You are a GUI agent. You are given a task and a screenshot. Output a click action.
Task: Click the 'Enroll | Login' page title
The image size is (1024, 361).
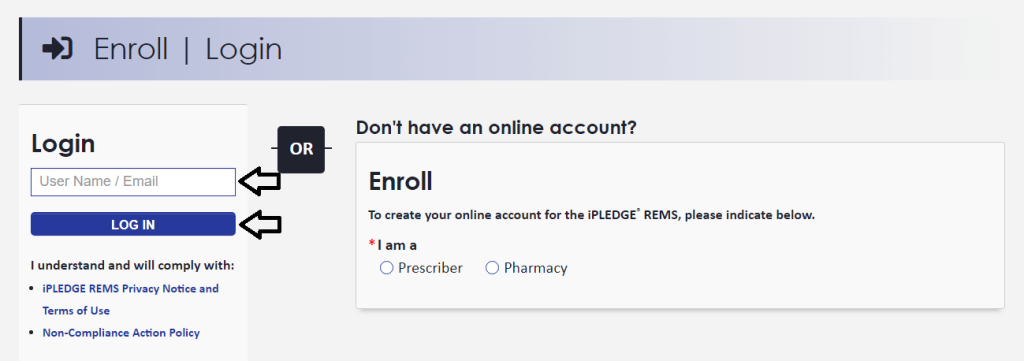tap(188, 49)
